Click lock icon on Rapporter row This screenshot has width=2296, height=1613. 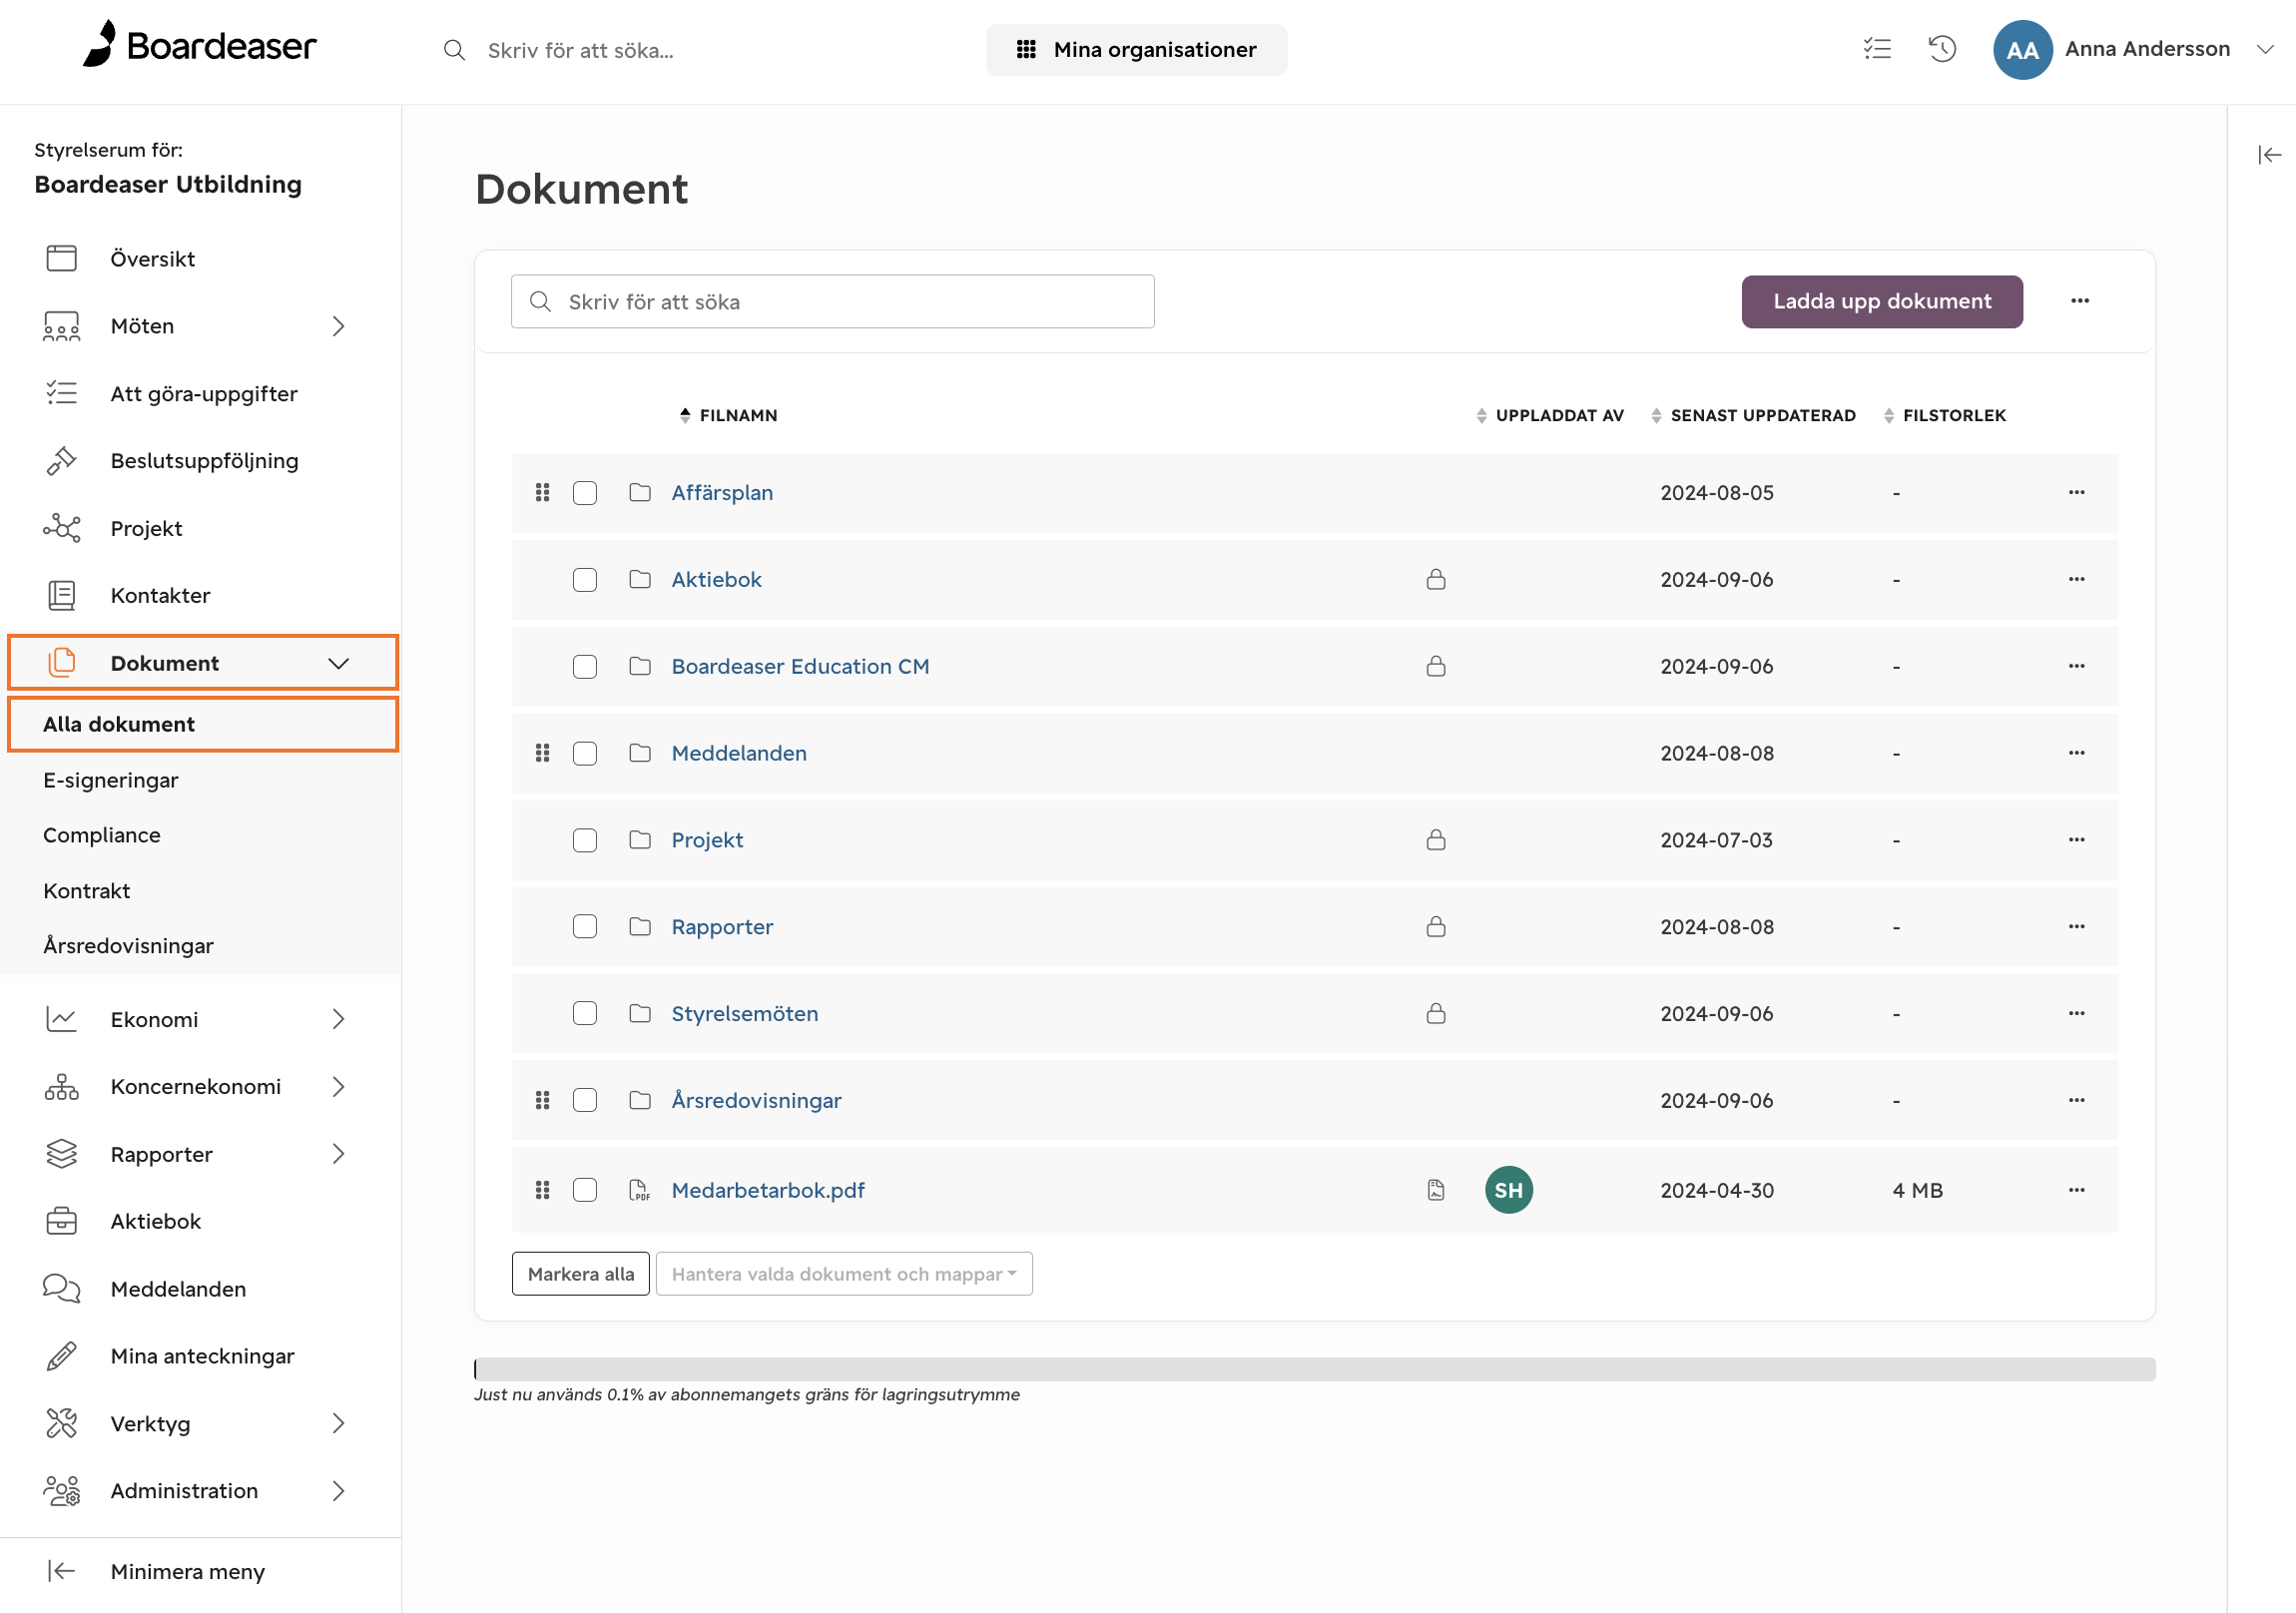pos(1436,926)
